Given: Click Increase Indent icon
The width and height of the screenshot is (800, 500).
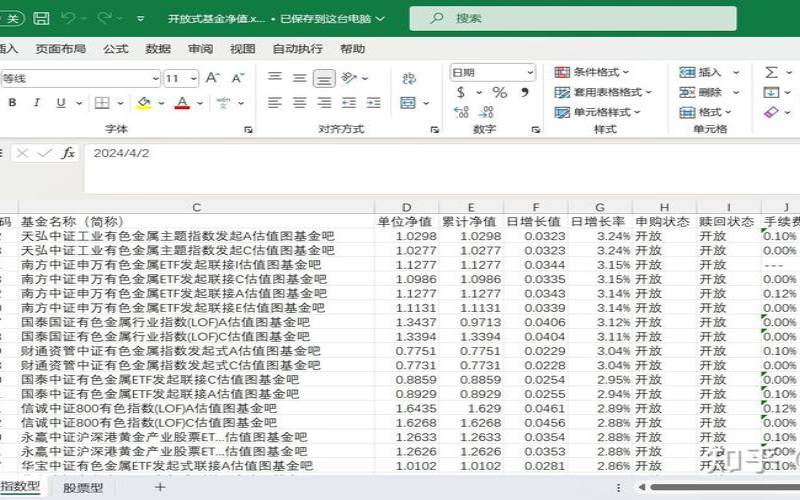Looking at the screenshot, I should click(x=373, y=103).
